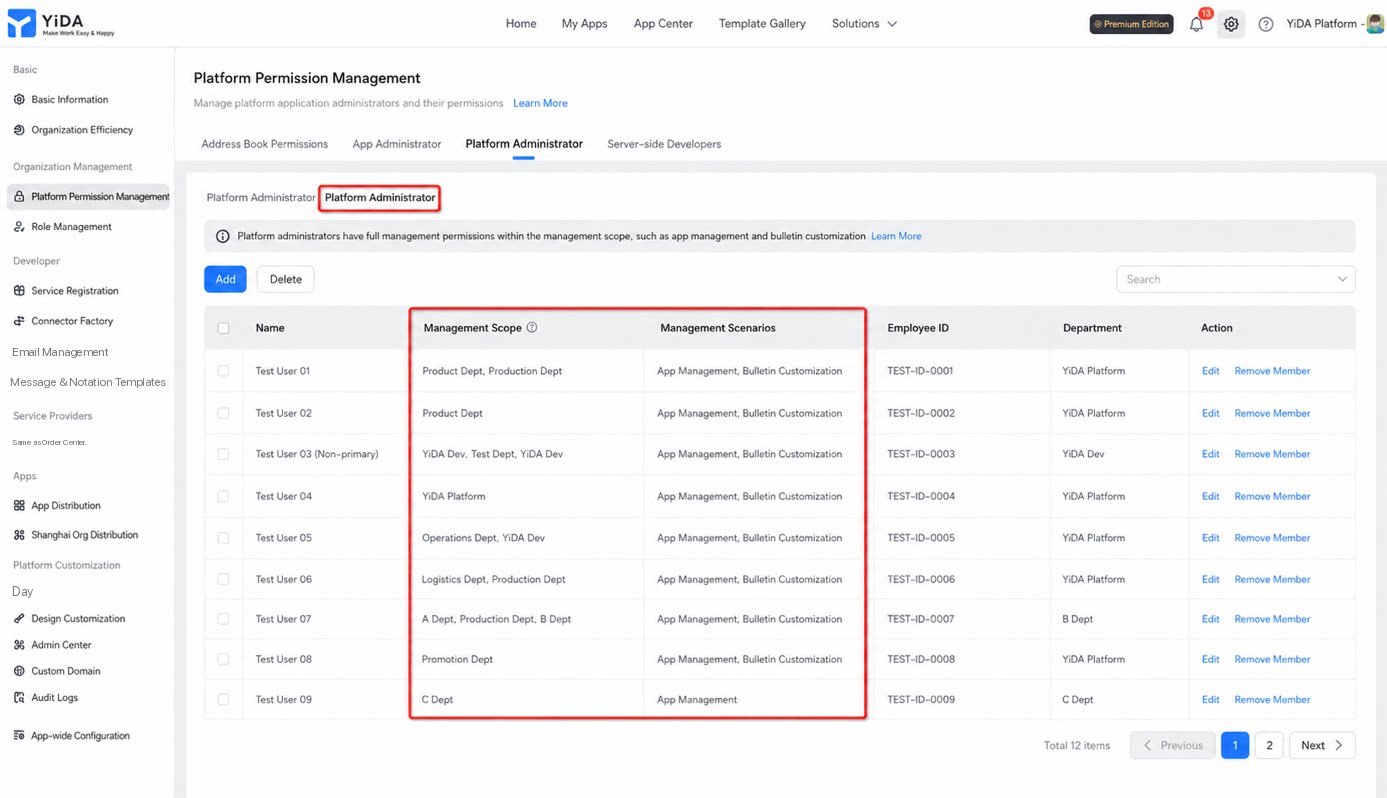The width and height of the screenshot is (1387, 798).
Task: Open the Search dropdown arrow
Action: pos(1342,279)
